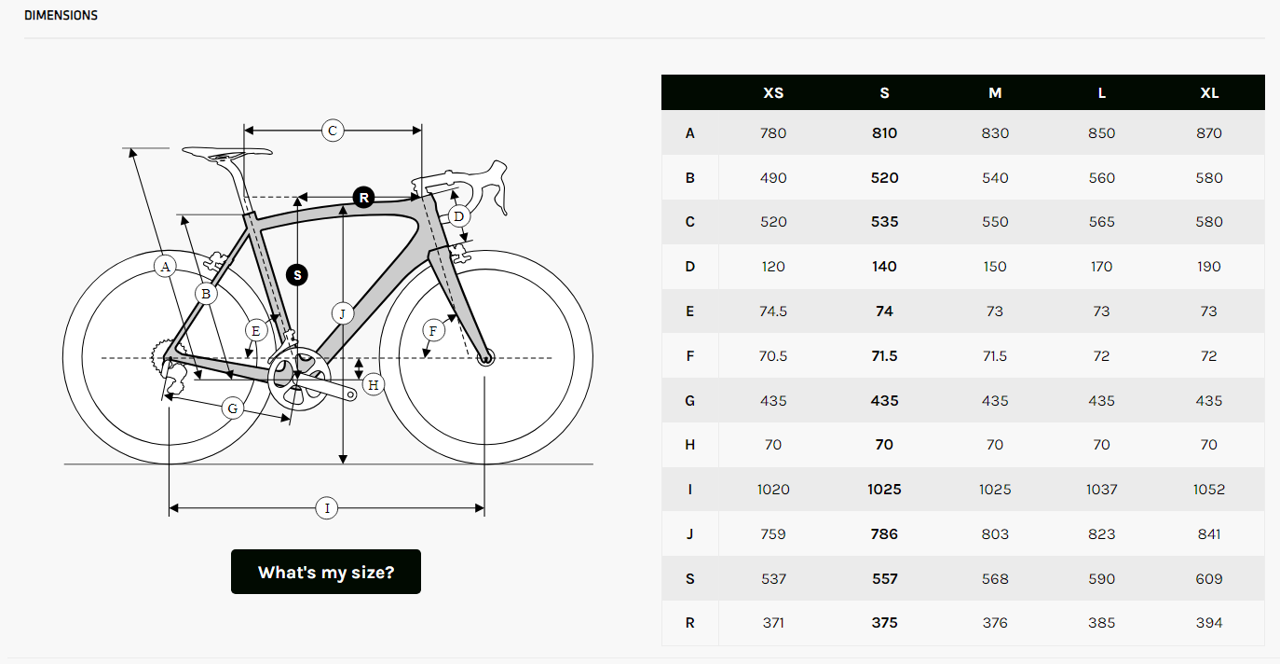This screenshot has width=1280, height=664.
Task: Click the row A label in the table
Action: pyautogui.click(x=690, y=133)
